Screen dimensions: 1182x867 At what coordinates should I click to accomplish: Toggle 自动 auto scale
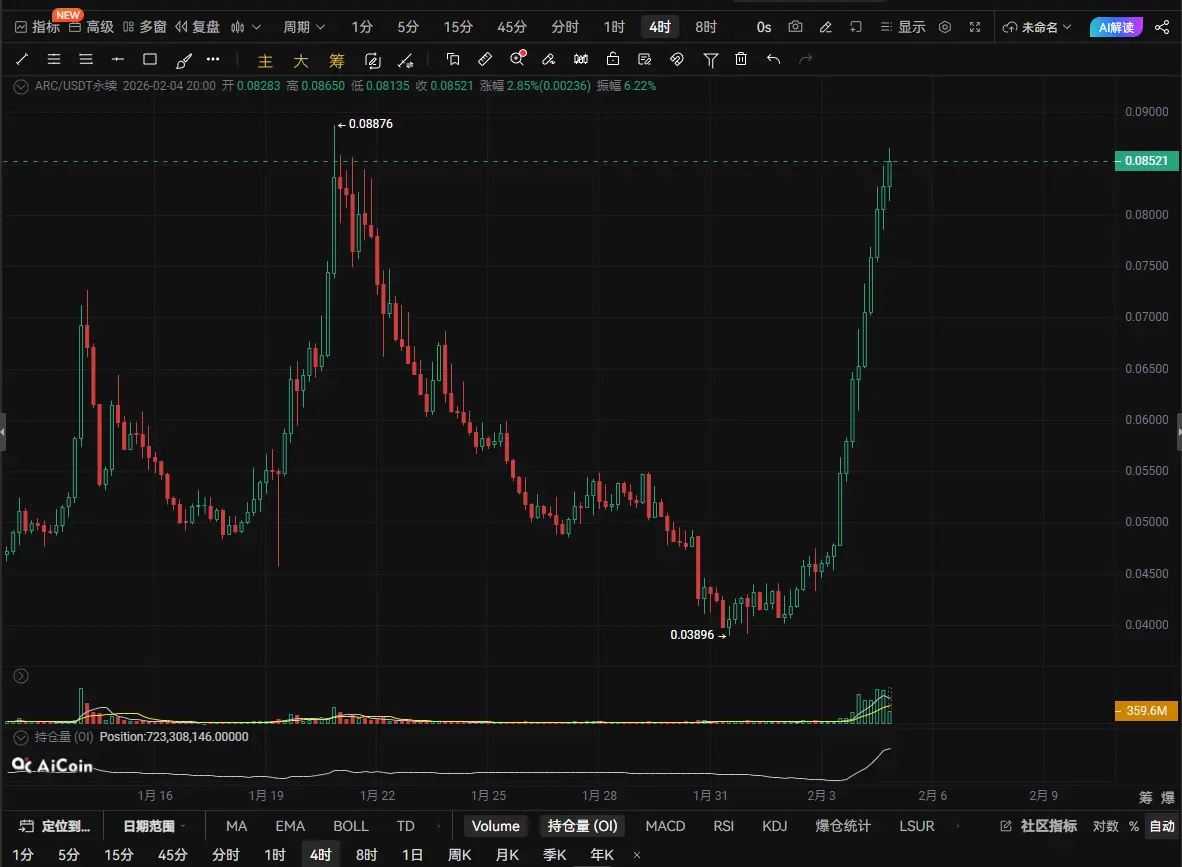point(1162,826)
